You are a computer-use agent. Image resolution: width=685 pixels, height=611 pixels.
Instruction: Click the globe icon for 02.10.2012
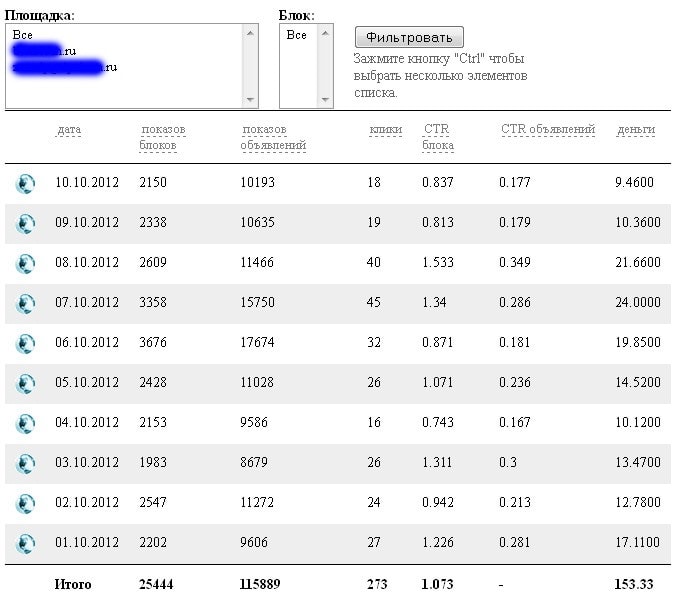[x=25, y=504]
